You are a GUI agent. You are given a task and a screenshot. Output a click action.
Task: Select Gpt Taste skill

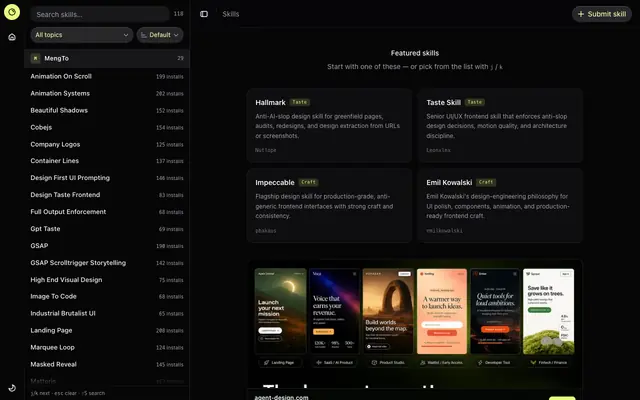click(107, 229)
